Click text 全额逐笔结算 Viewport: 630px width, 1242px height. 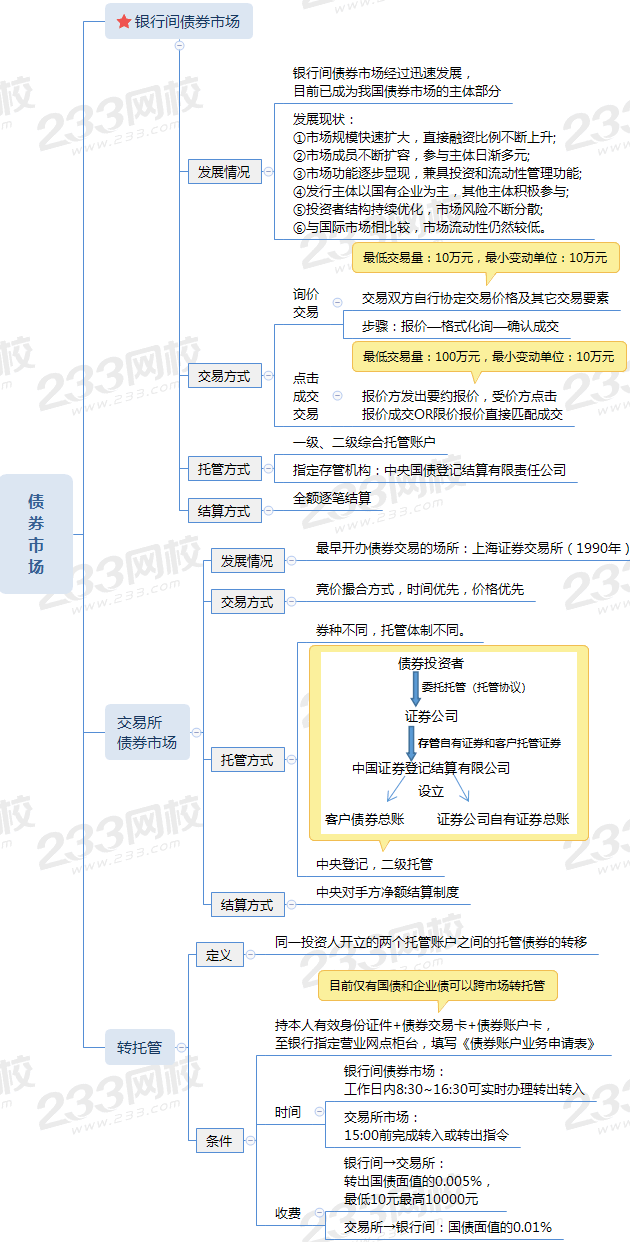click(331, 497)
